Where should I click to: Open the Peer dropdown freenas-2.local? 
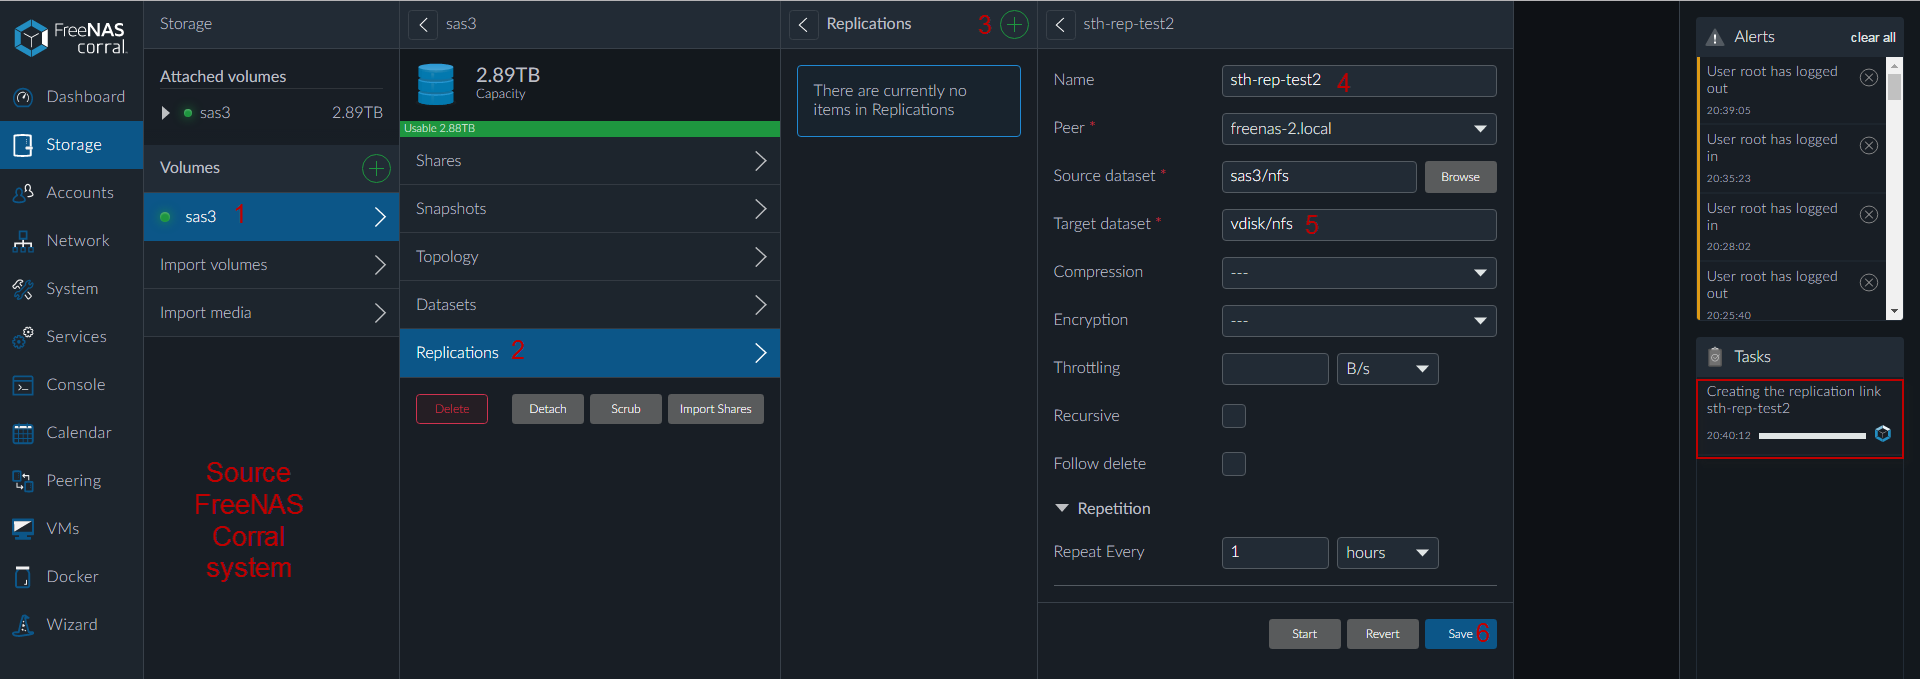[1358, 129]
